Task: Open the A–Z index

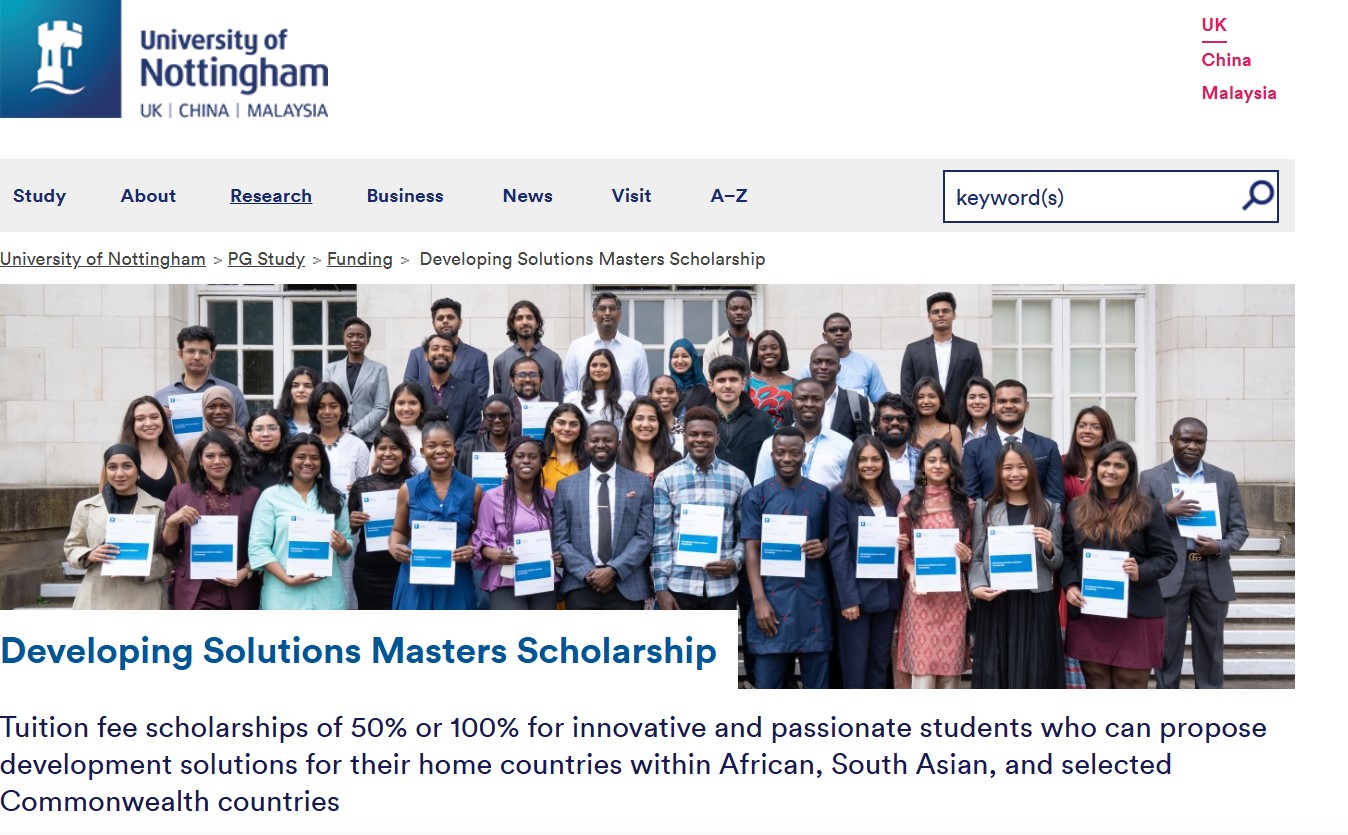Action: [x=727, y=196]
